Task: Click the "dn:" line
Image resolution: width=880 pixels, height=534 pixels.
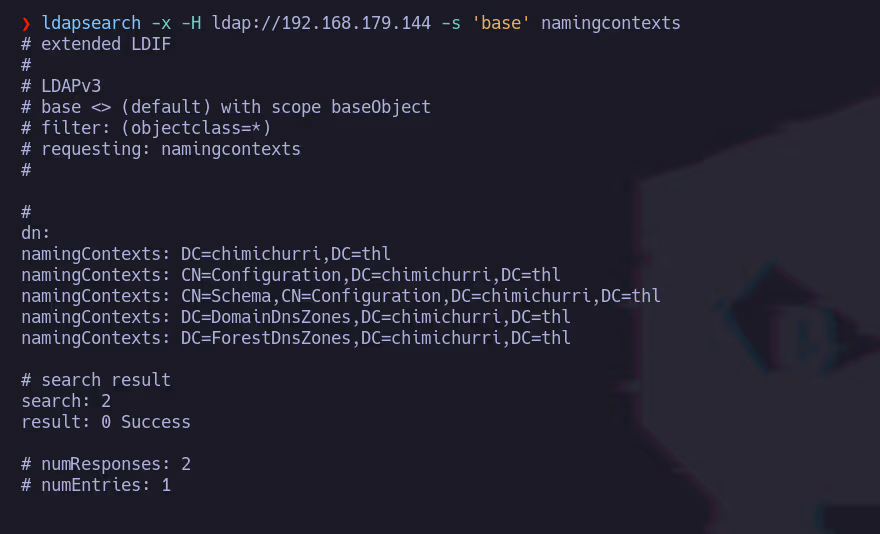Action: [36, 233]
